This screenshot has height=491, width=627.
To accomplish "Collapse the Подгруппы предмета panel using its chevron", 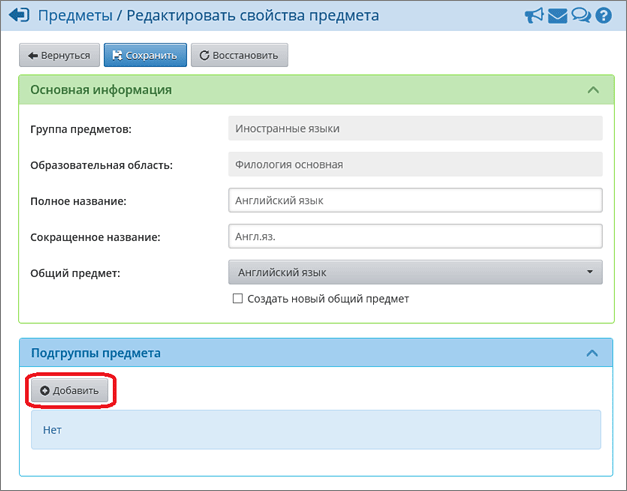I will (x=593, y=354).
